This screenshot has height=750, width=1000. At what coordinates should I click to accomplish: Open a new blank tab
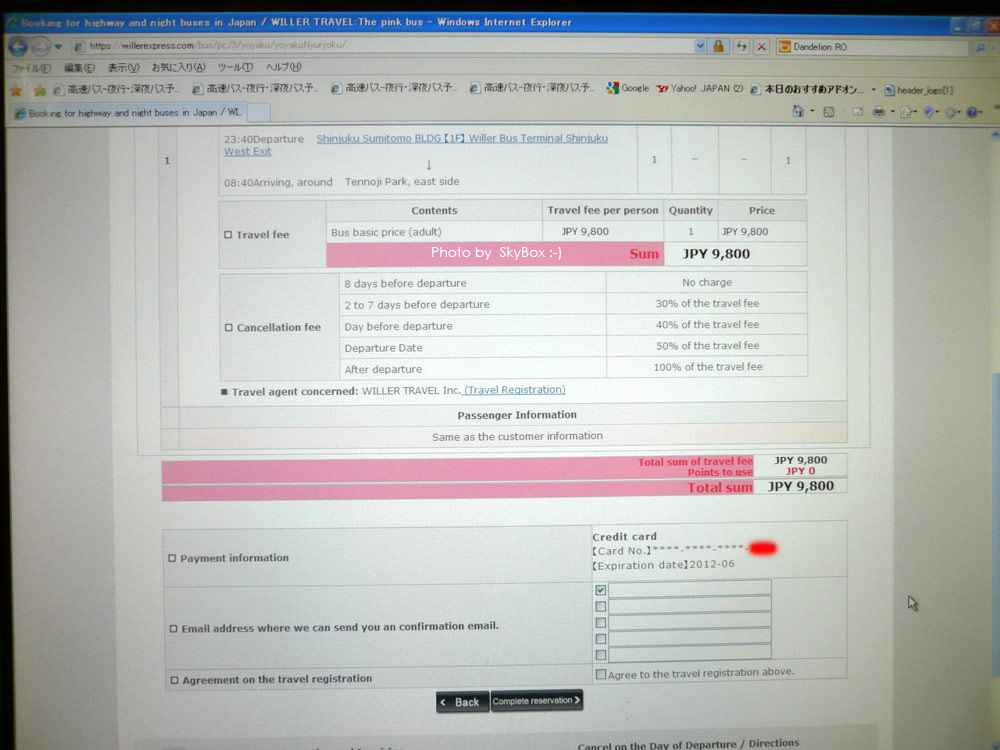coord(258,113)
